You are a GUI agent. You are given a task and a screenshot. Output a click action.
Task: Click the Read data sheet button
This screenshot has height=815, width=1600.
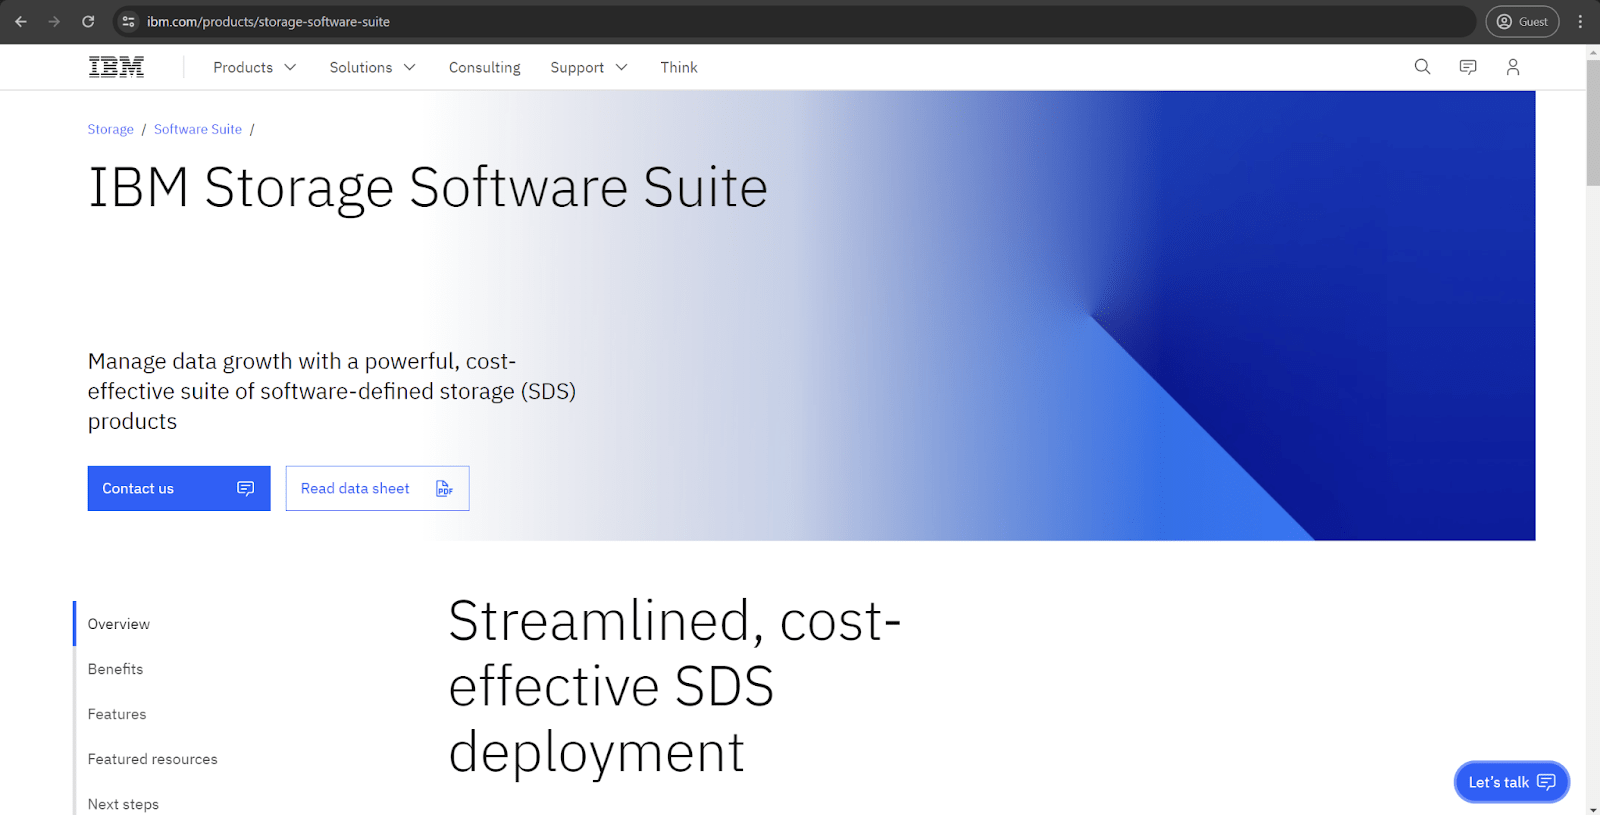point(377,488)
